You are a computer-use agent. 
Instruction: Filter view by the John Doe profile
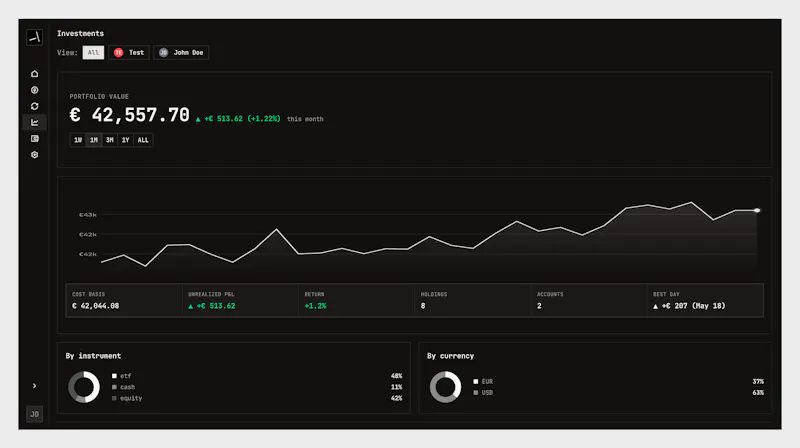pos(181,53)
